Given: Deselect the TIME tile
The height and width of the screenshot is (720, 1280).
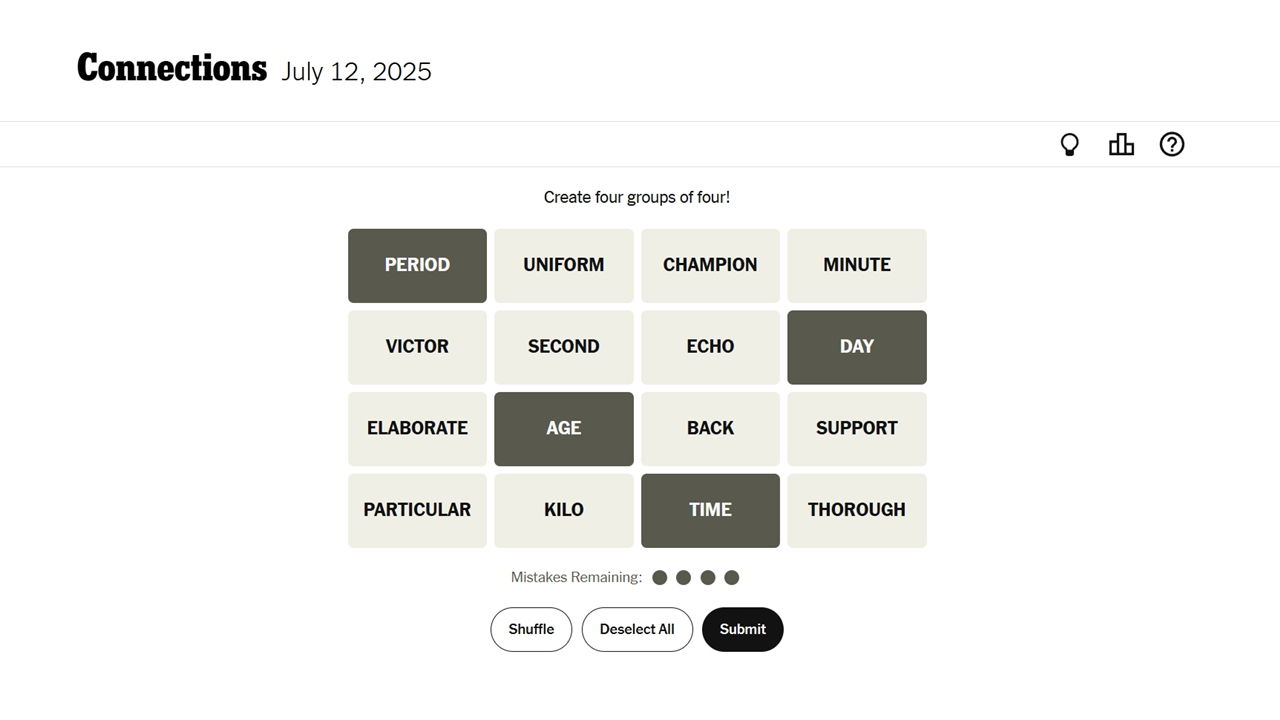Looking at the screenshot, I should (710, 511).
